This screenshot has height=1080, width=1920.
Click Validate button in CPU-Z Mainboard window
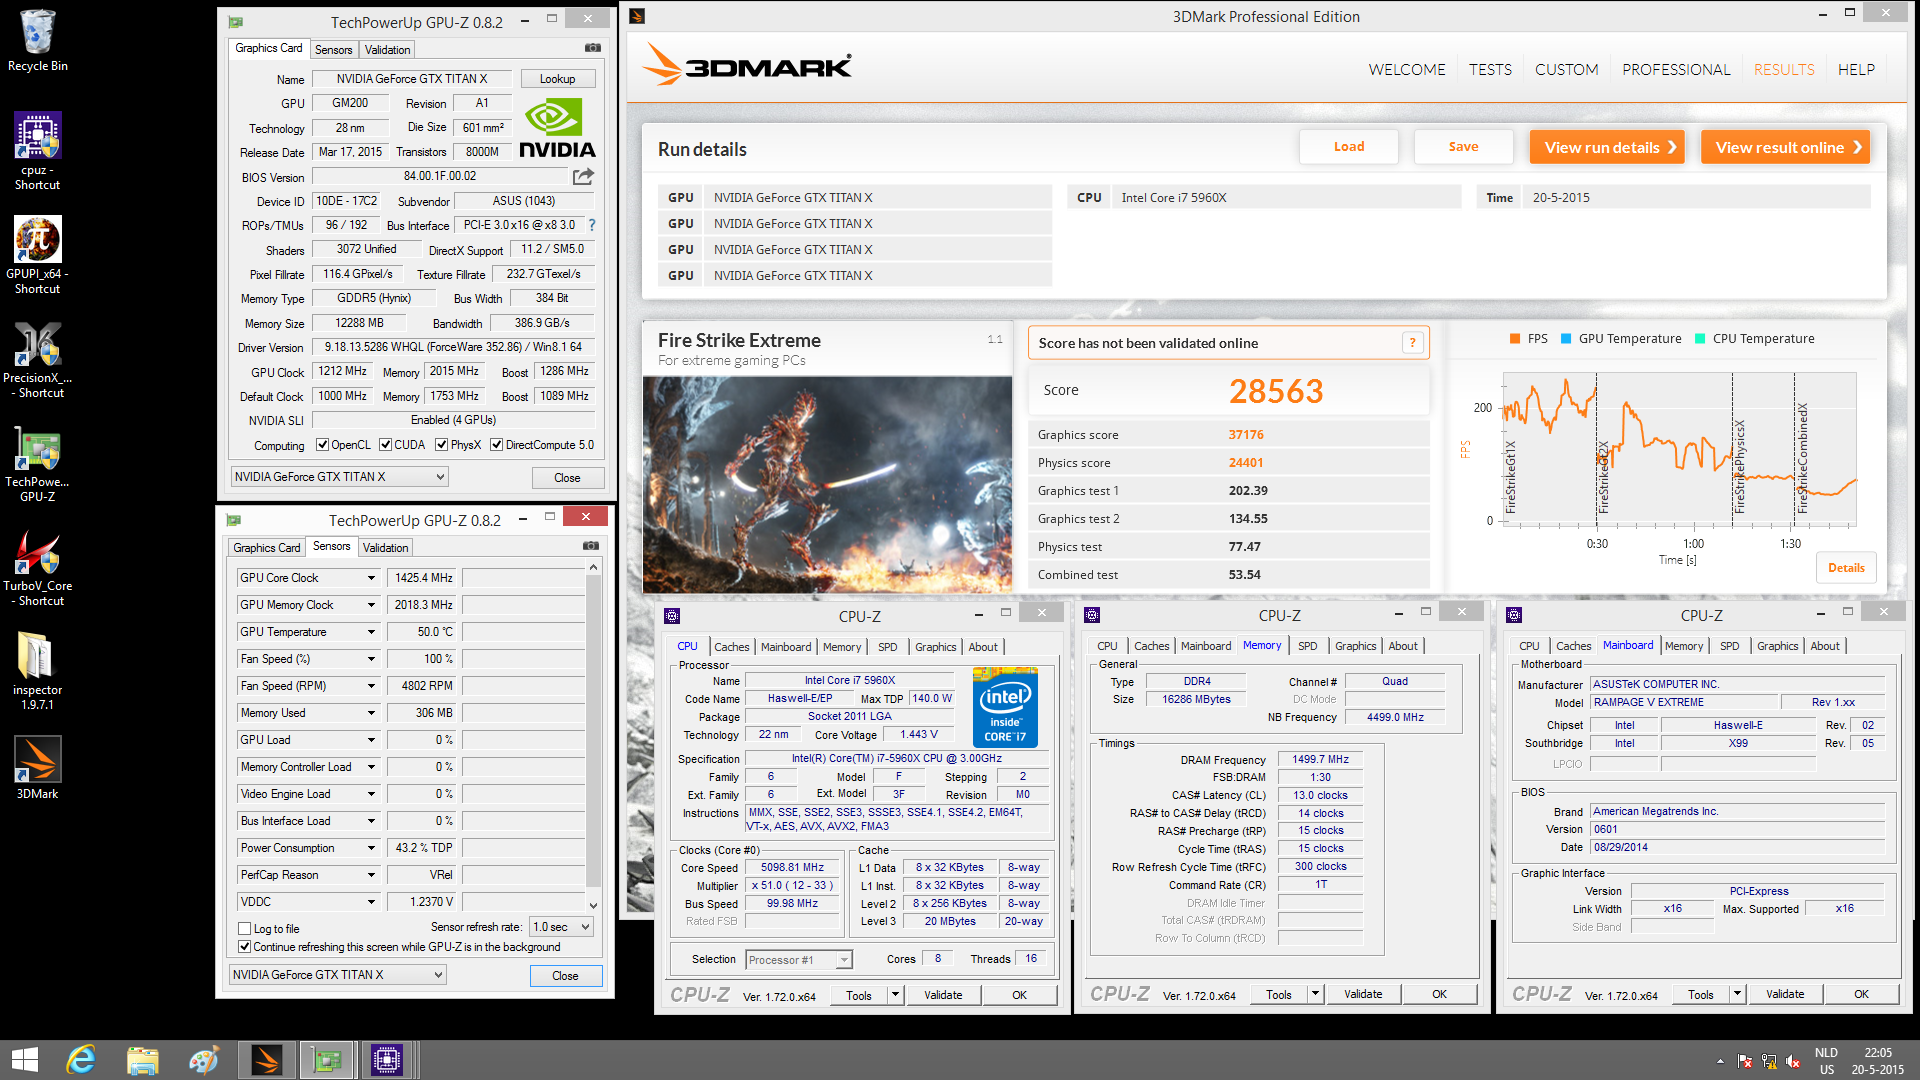click(x=1785, y=994)
